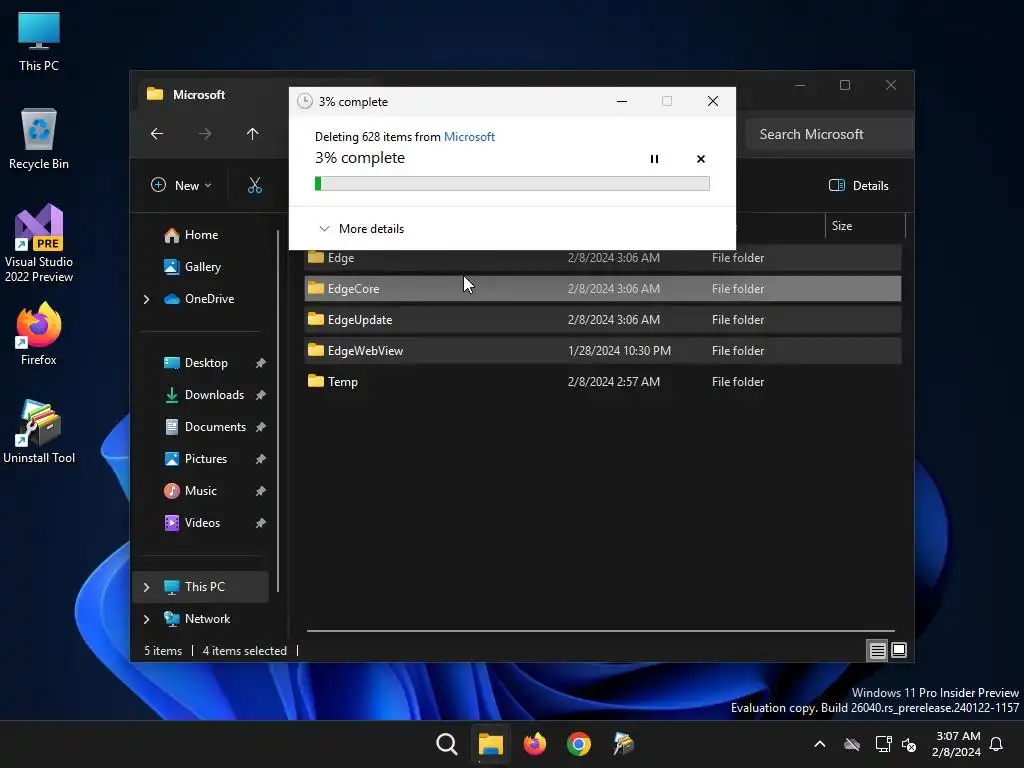Switch to details list view
Viewport: 1024px width, 768px height.
[x=878, y=650]
